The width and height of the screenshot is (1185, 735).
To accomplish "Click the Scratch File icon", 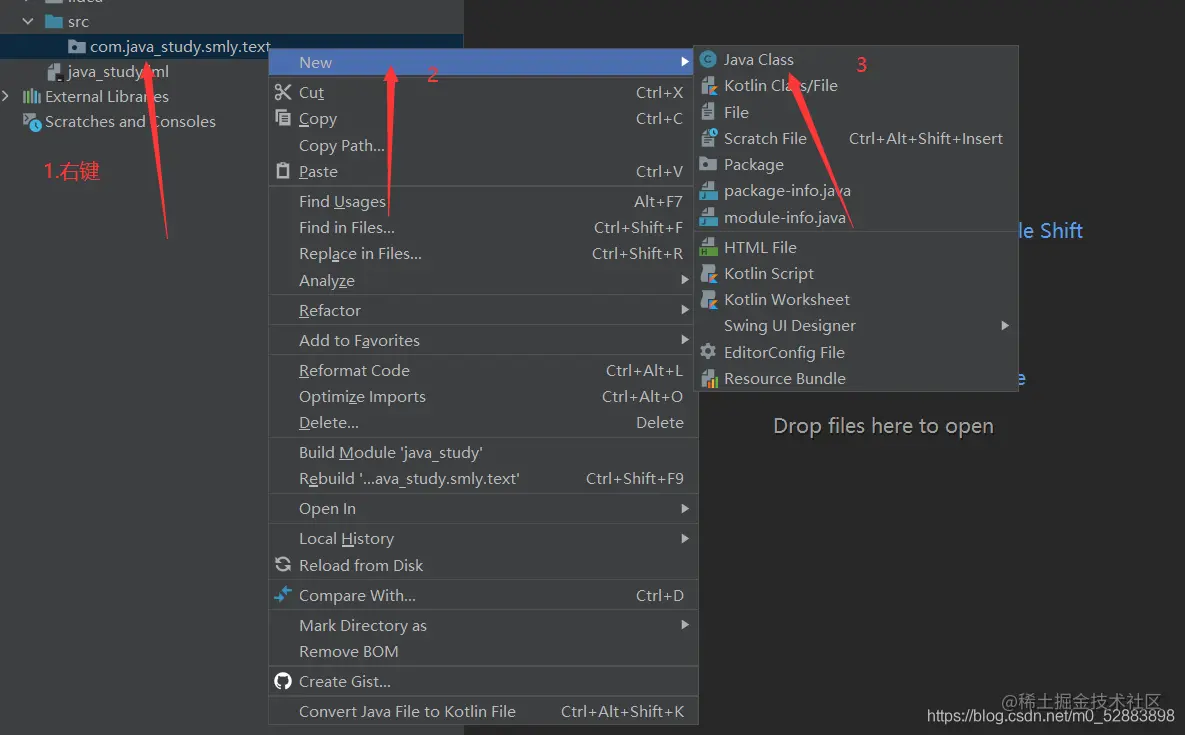I will [708, 137].
